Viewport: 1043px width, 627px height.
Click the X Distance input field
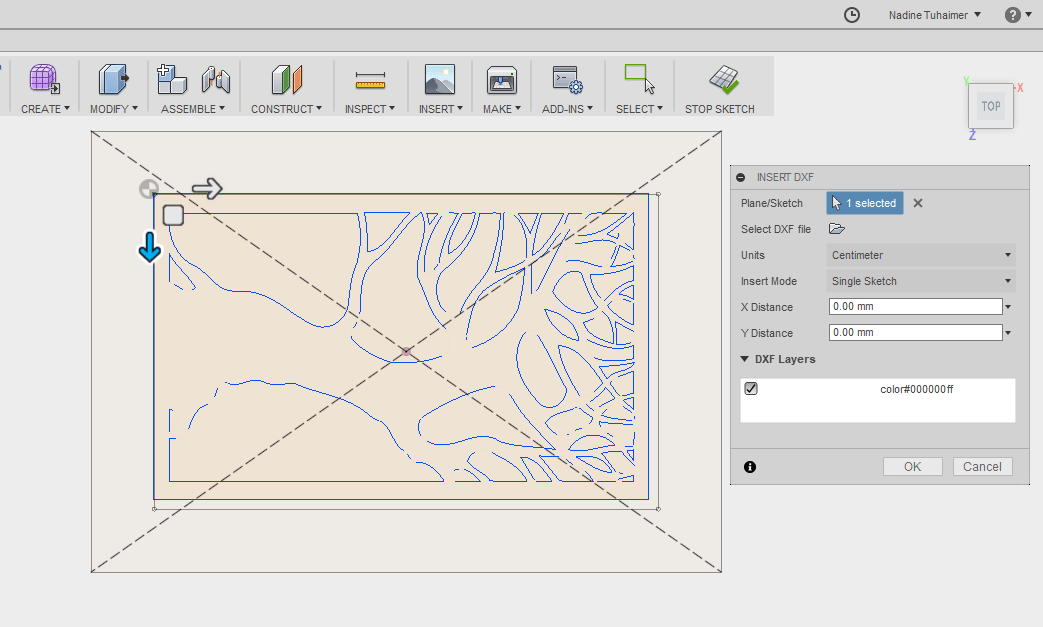tap(915, 307)
